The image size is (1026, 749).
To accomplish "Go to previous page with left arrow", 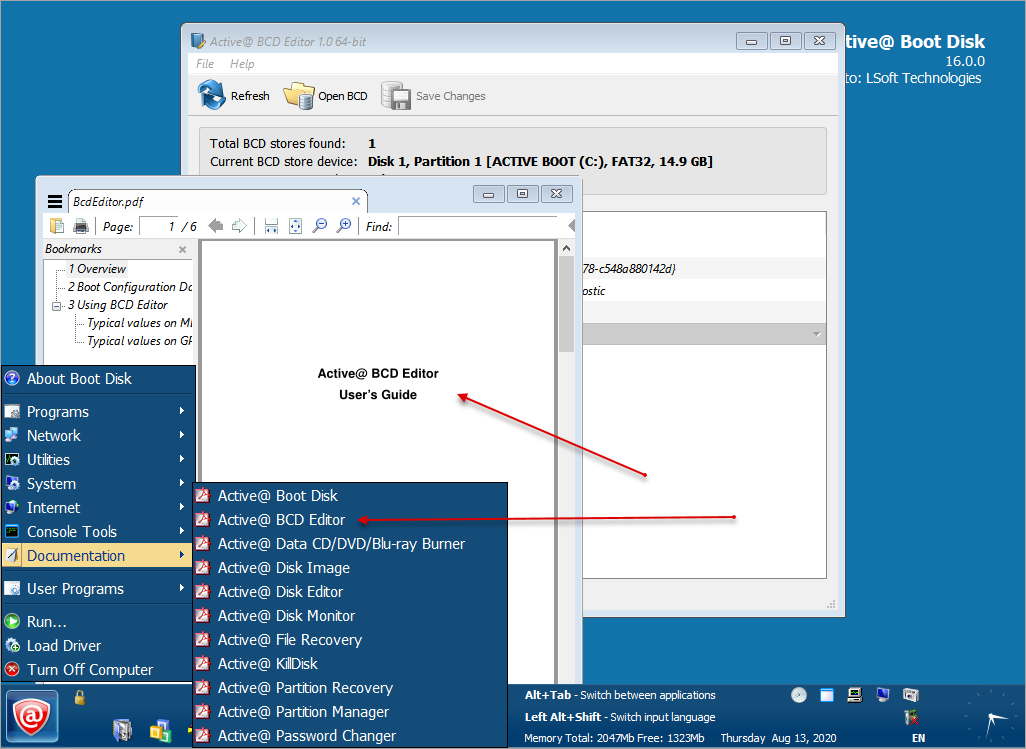I will (x=215, y=226).
